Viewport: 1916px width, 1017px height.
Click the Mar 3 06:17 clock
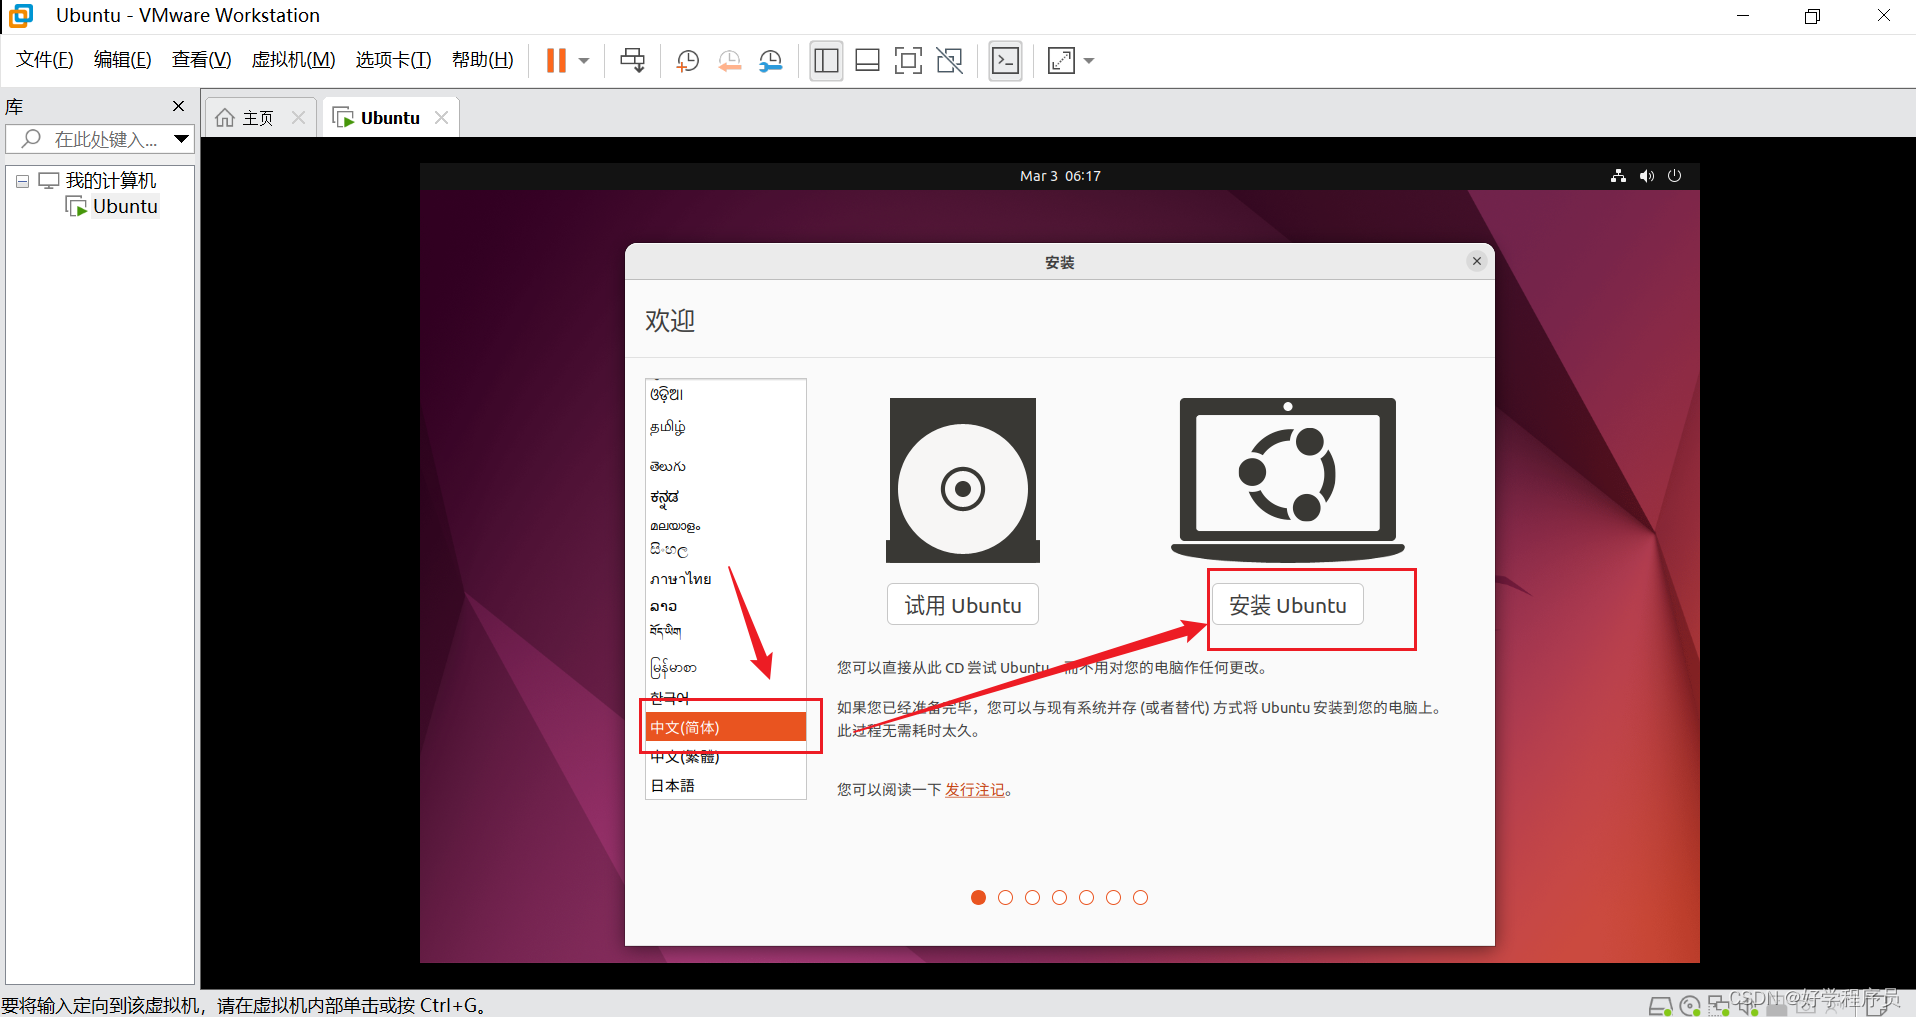[x=1060, y=176]
